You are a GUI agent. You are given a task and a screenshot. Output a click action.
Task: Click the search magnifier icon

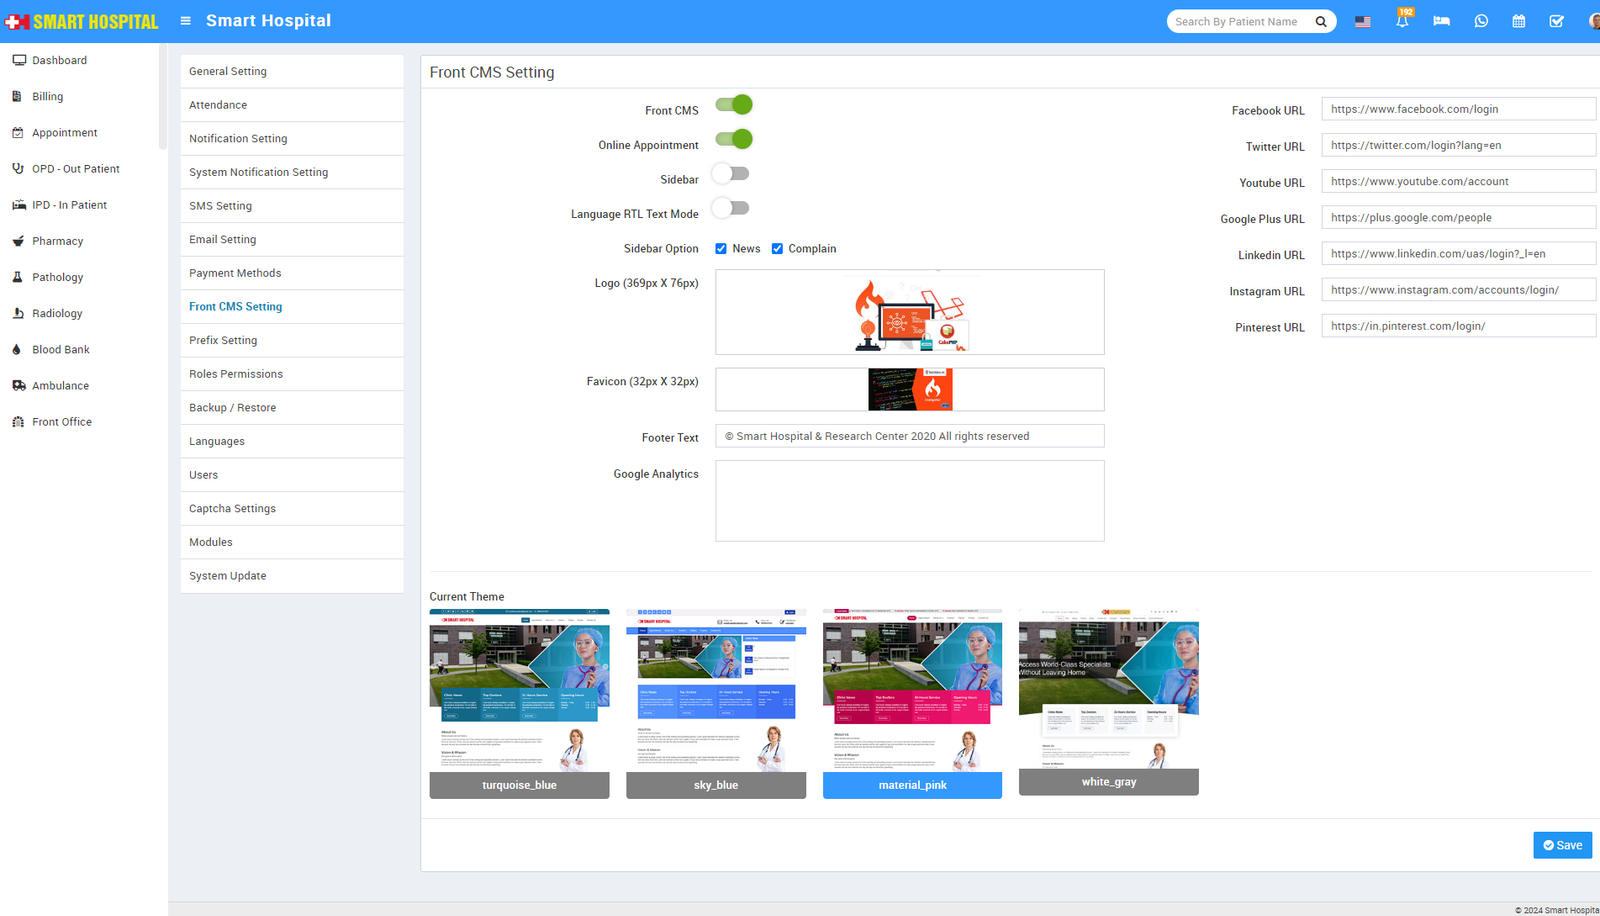point(1320,21)
